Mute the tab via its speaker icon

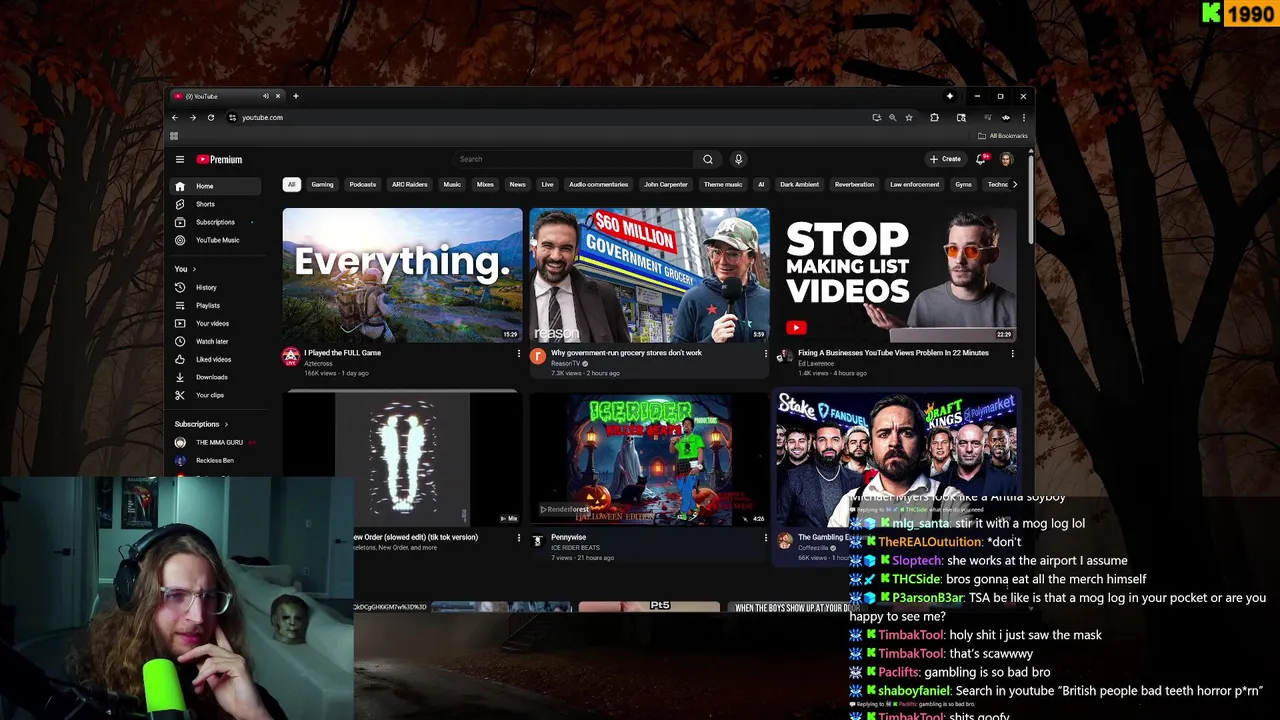265,96
